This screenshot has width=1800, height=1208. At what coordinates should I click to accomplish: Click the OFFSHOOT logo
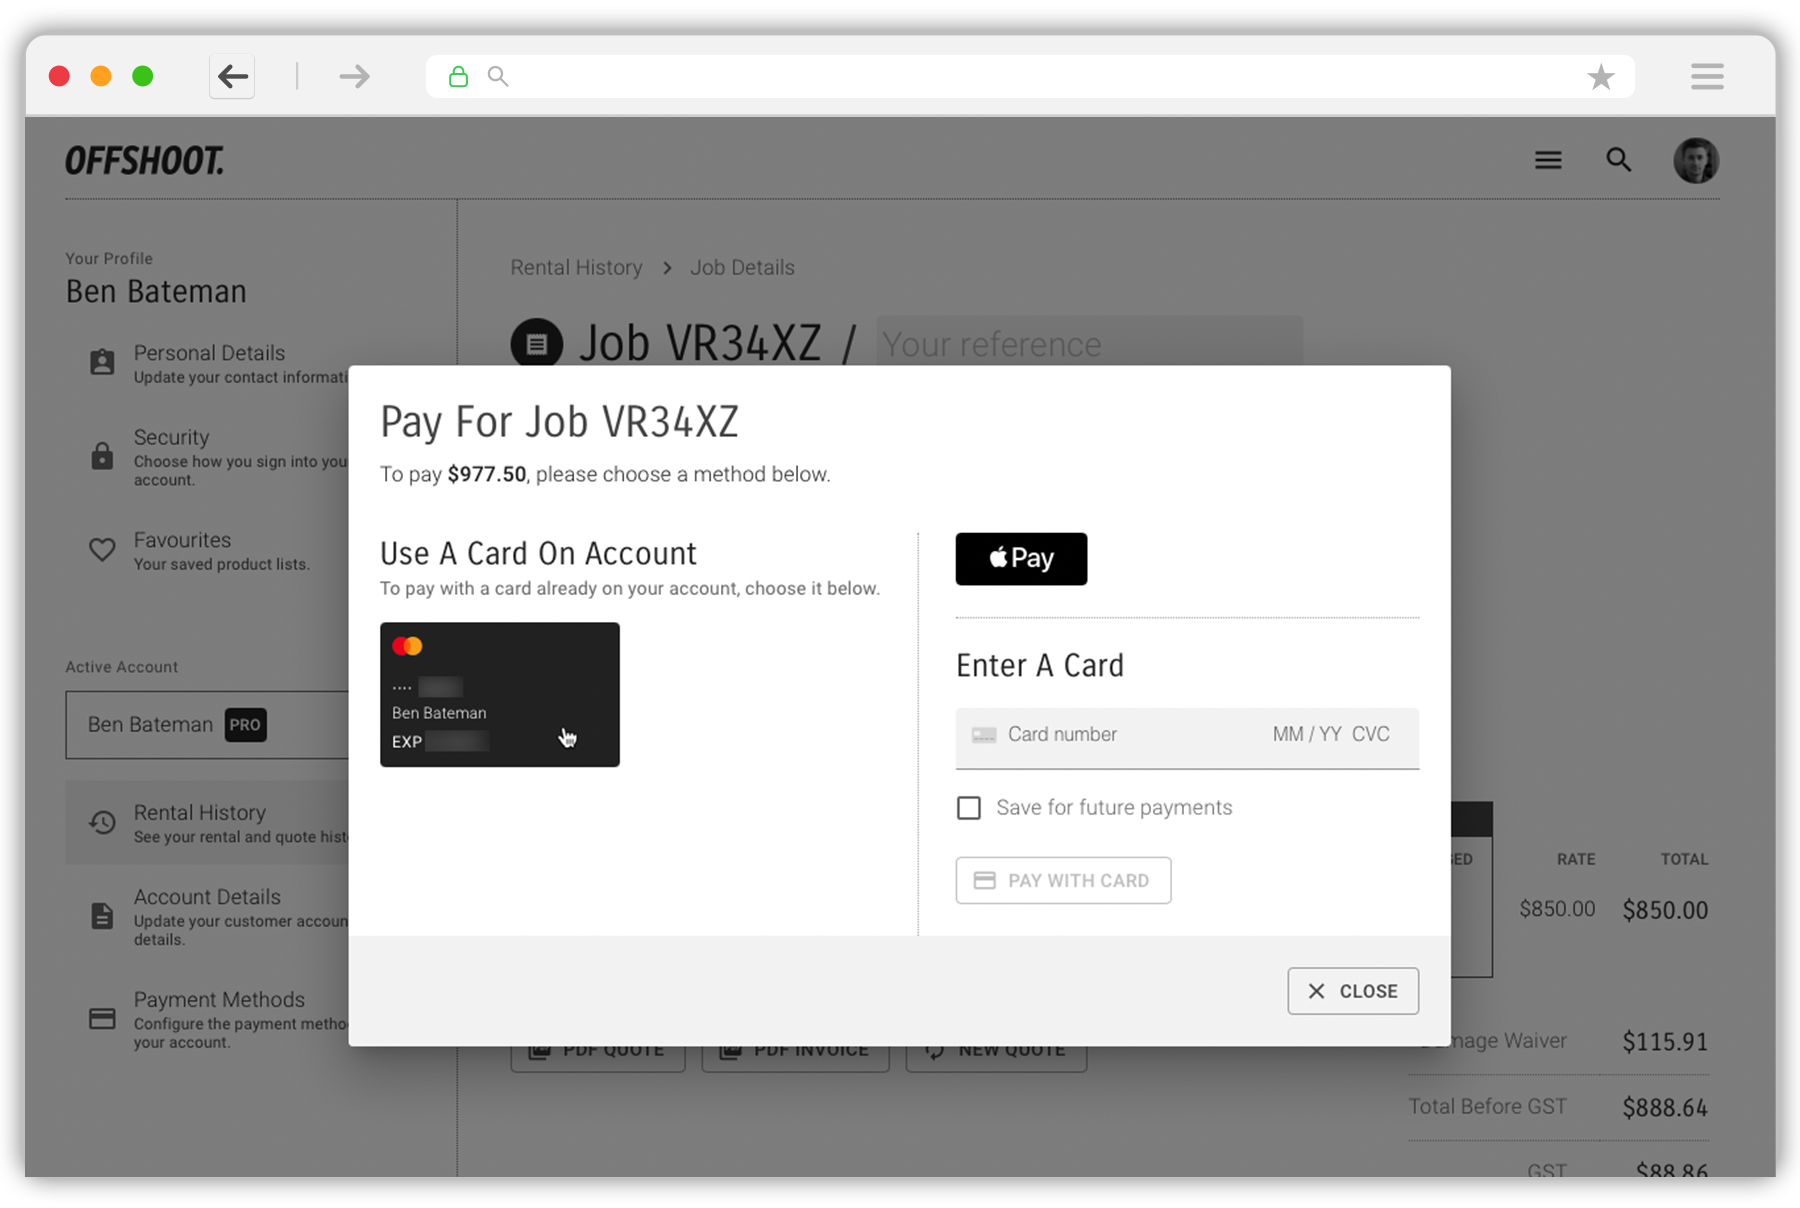145,160
